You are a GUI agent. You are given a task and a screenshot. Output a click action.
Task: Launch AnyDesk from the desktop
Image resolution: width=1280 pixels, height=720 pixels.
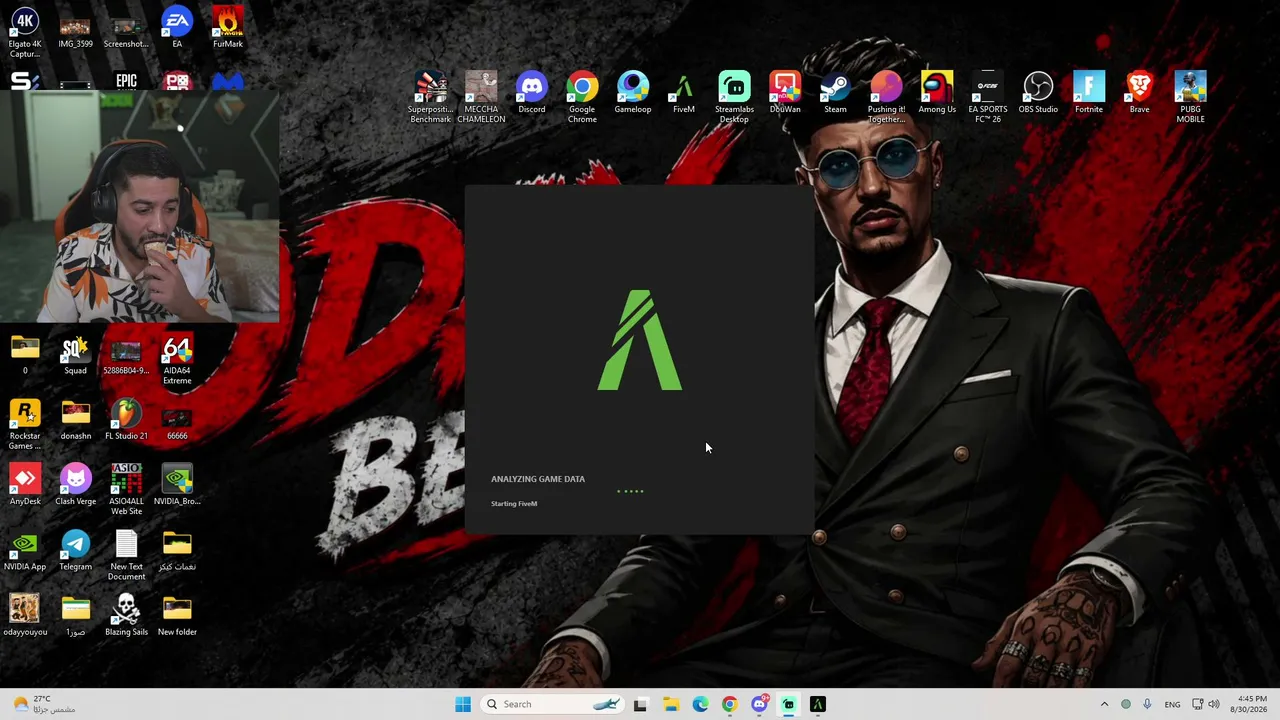(x=25, y=485)
